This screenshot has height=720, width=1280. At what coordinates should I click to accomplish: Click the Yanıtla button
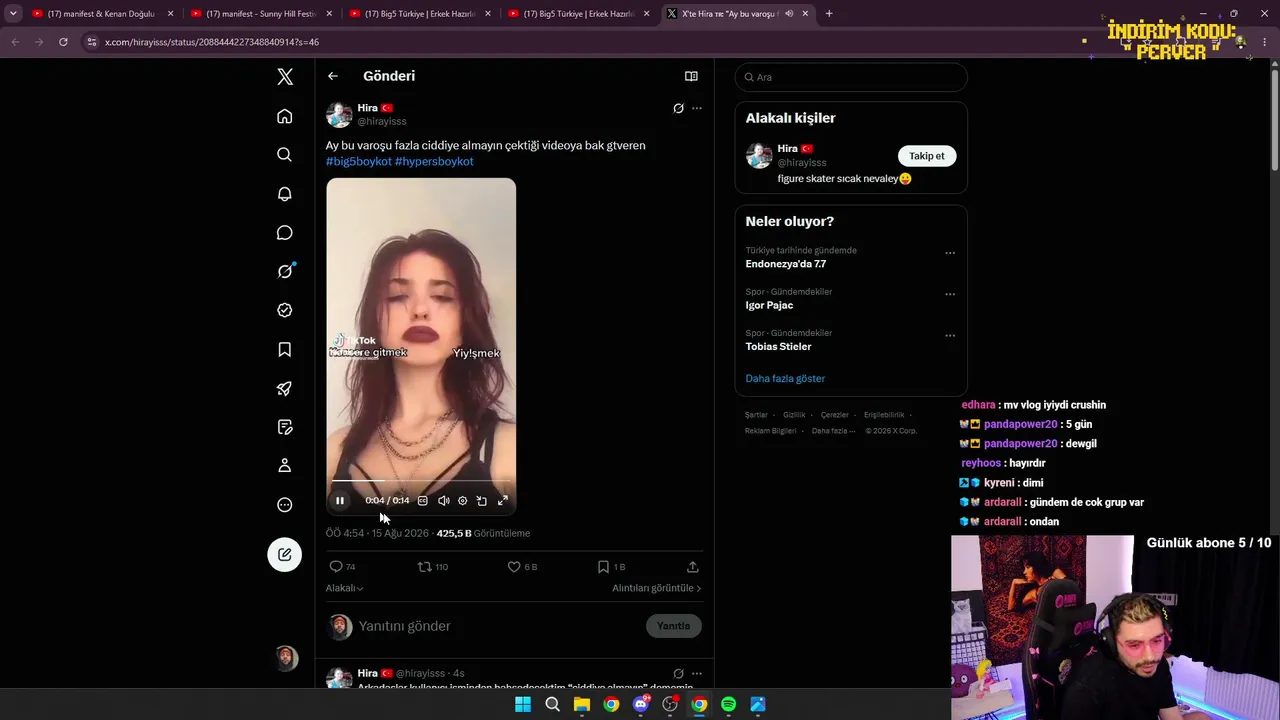(x=674, y=626)
